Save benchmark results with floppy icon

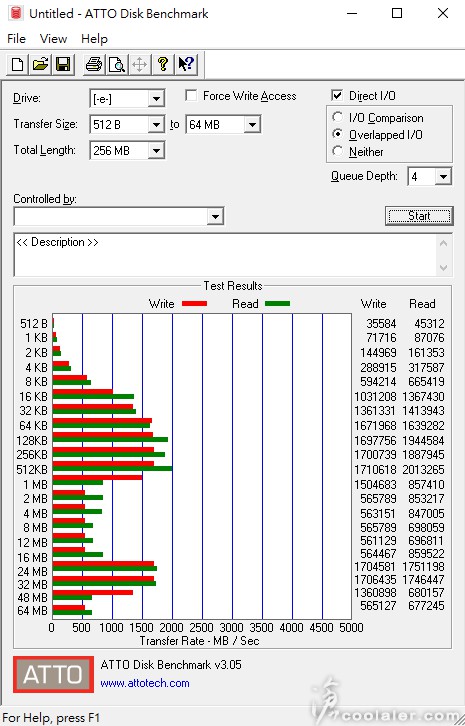(63, 64)
